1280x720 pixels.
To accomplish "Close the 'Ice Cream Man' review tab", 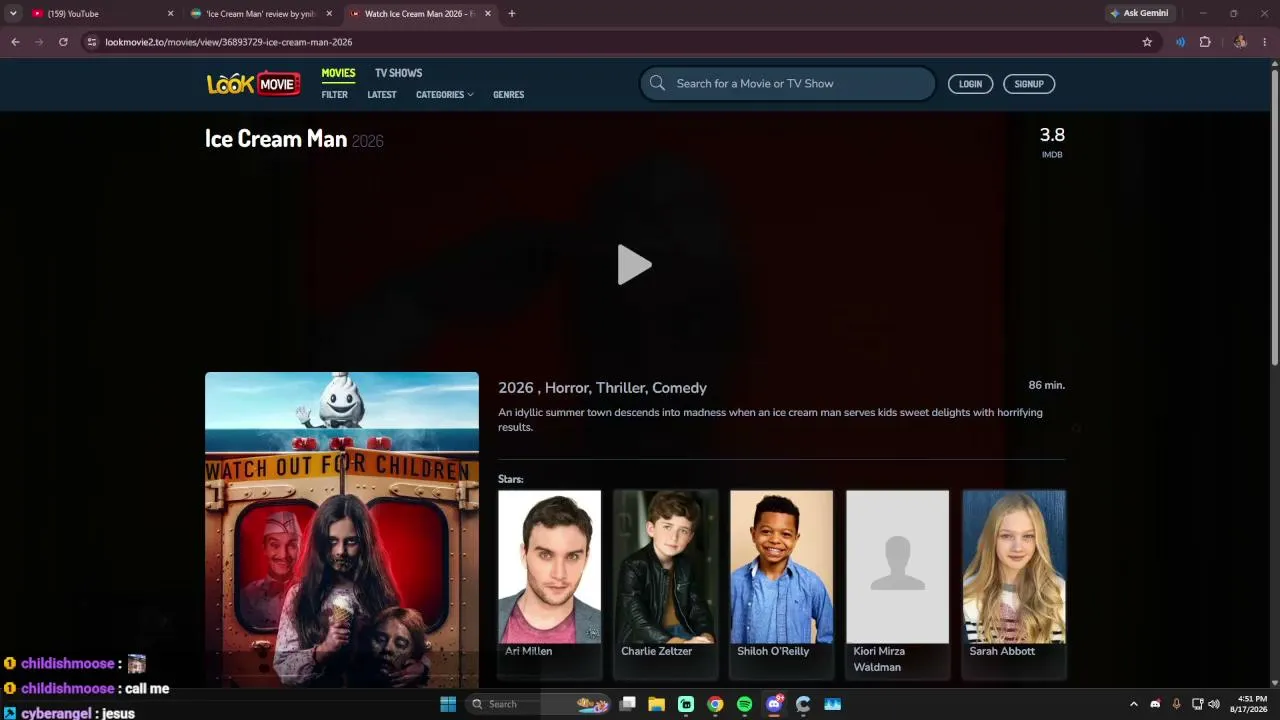I will [329, 14].
